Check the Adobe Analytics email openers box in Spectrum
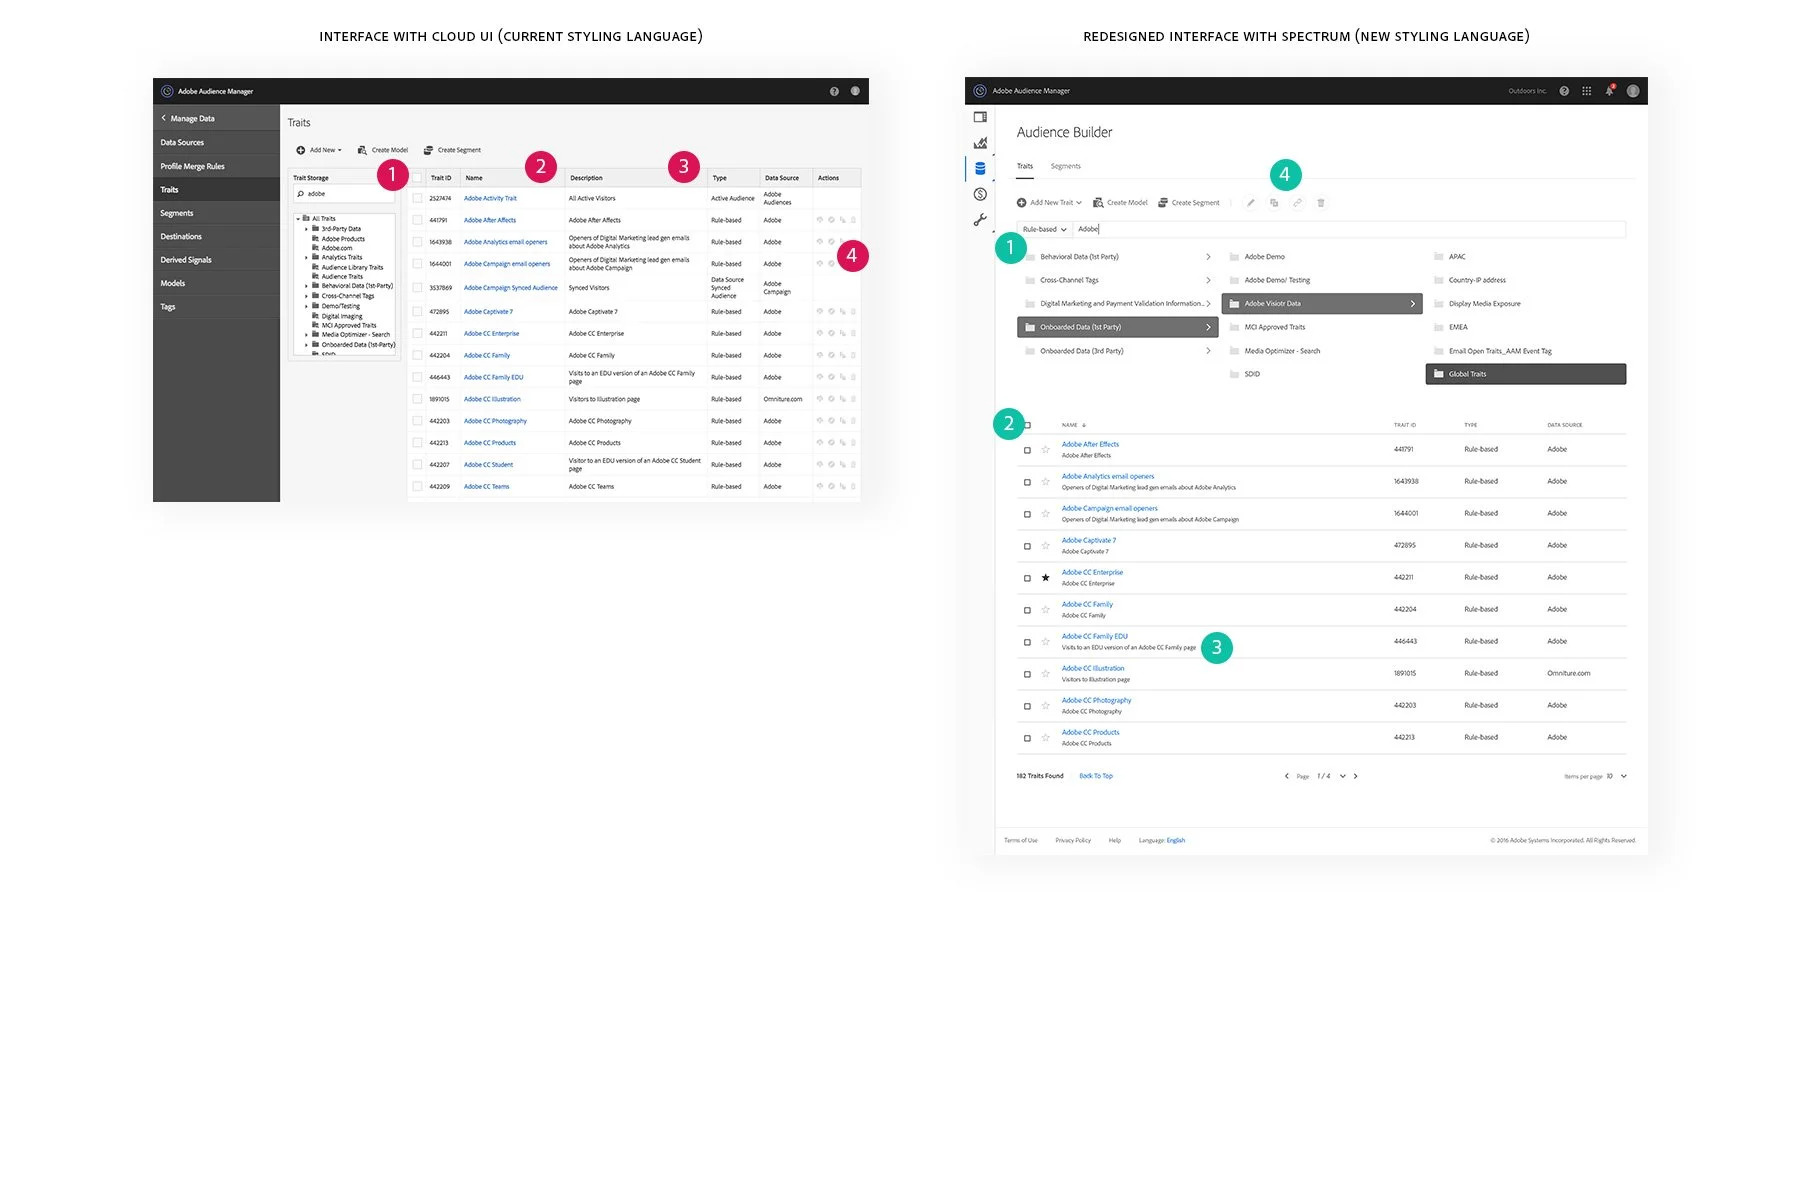The image size is (1800, 1200). click(1027, 482)
